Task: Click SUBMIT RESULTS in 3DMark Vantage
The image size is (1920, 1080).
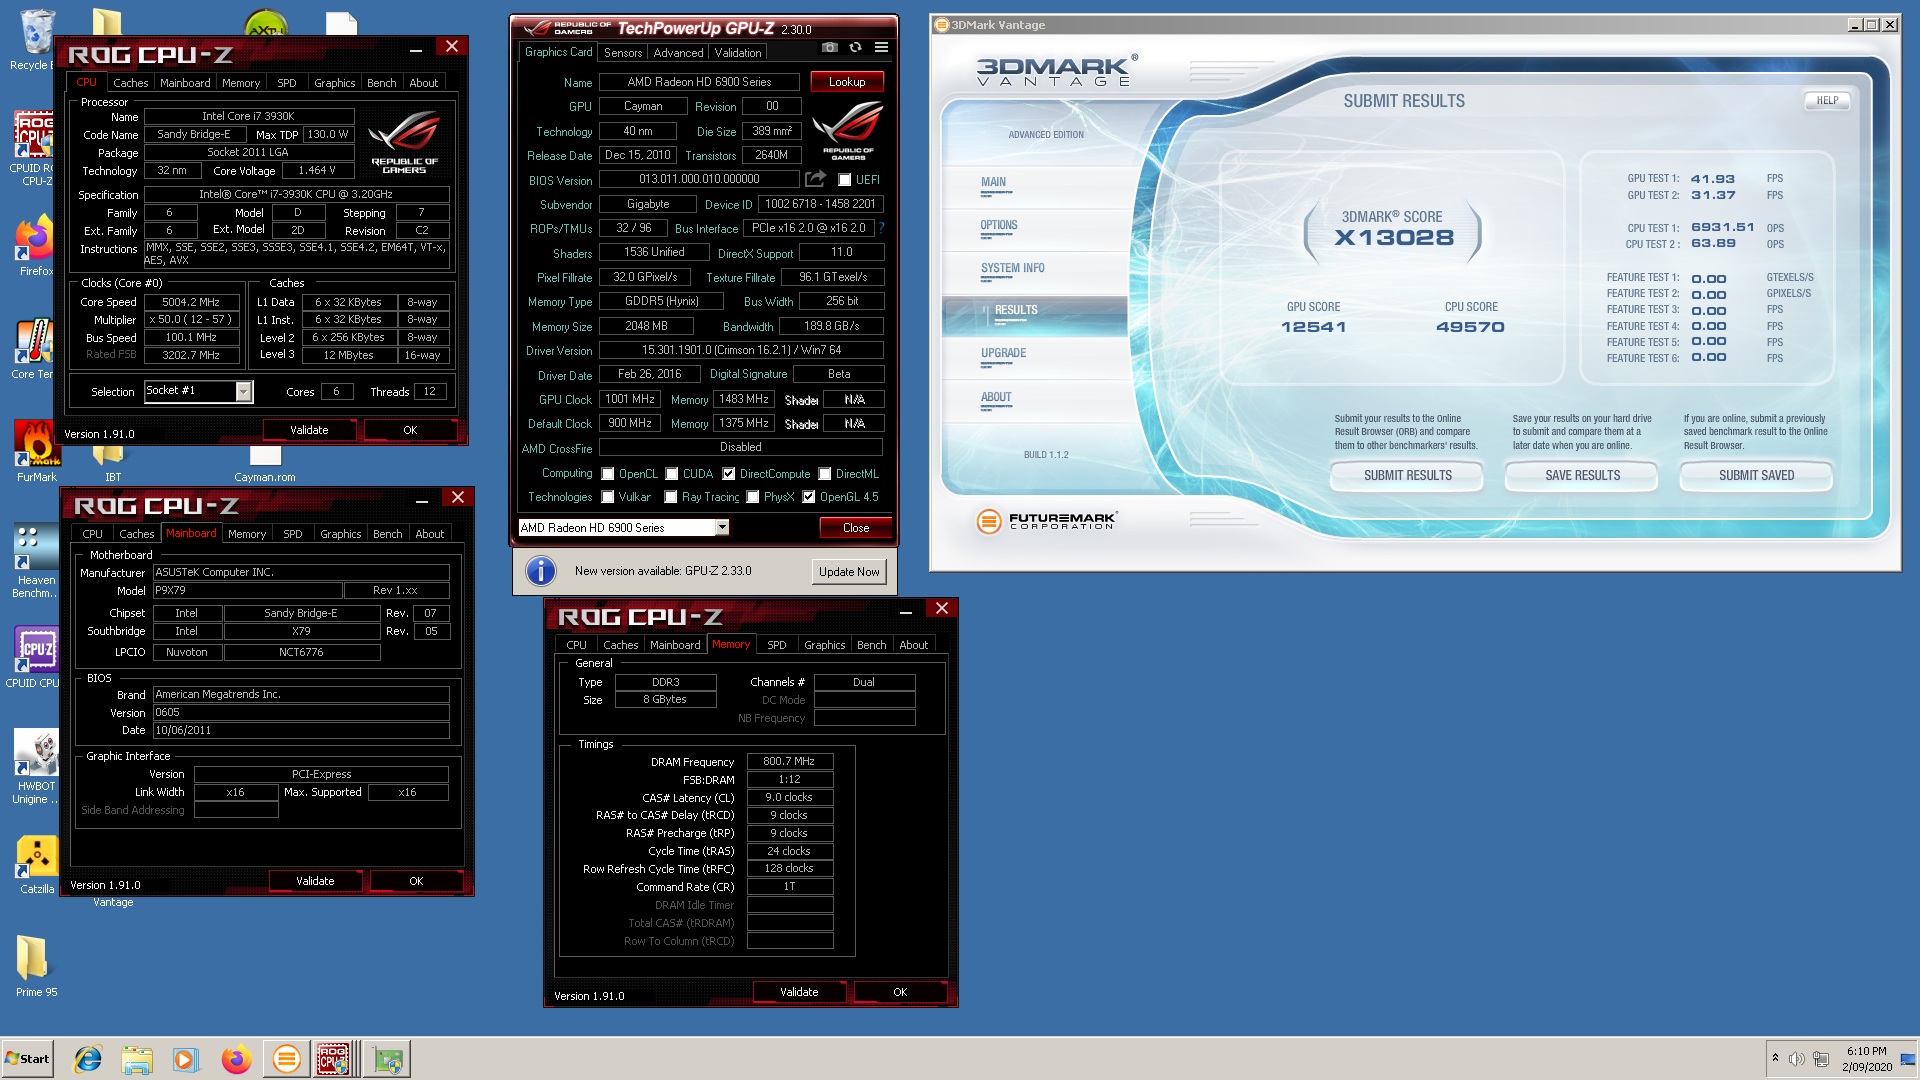Action: click(1408, 476)
